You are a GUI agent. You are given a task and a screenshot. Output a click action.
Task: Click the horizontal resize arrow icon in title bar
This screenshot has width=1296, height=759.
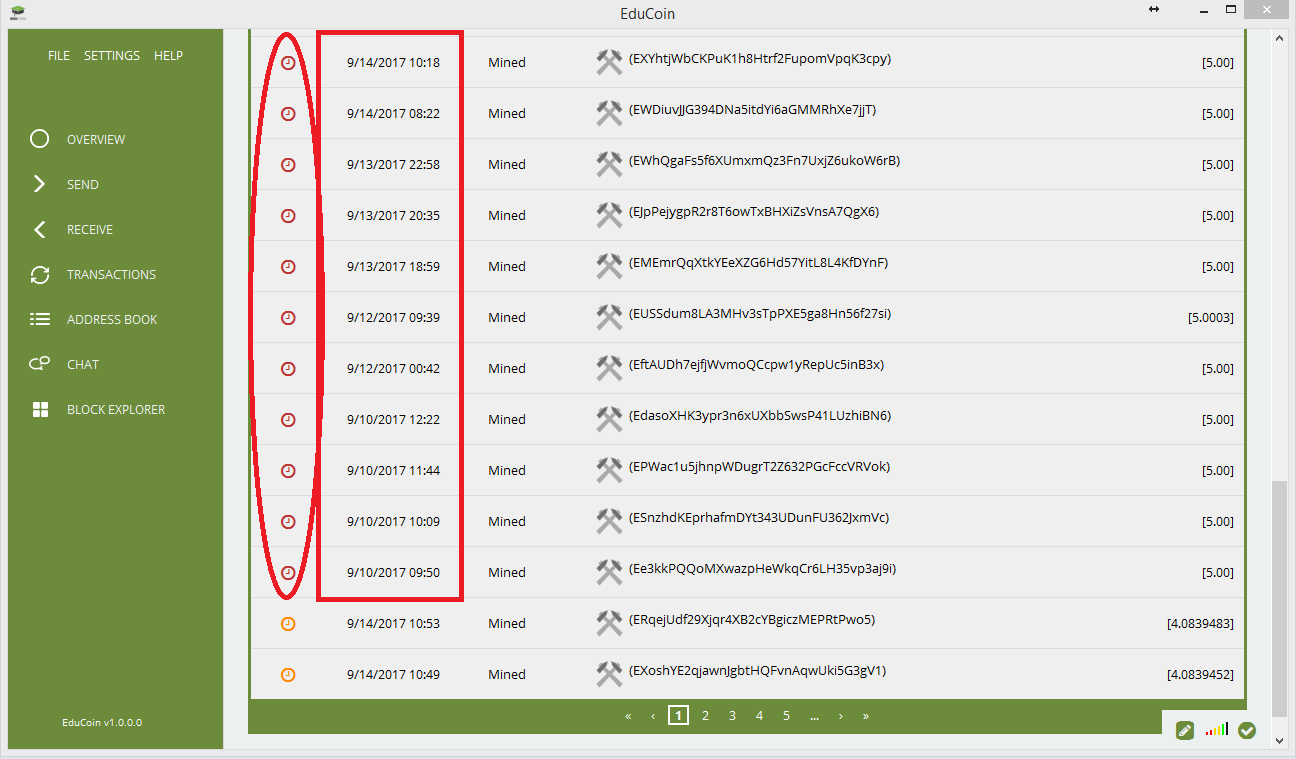click(1154, 9)
